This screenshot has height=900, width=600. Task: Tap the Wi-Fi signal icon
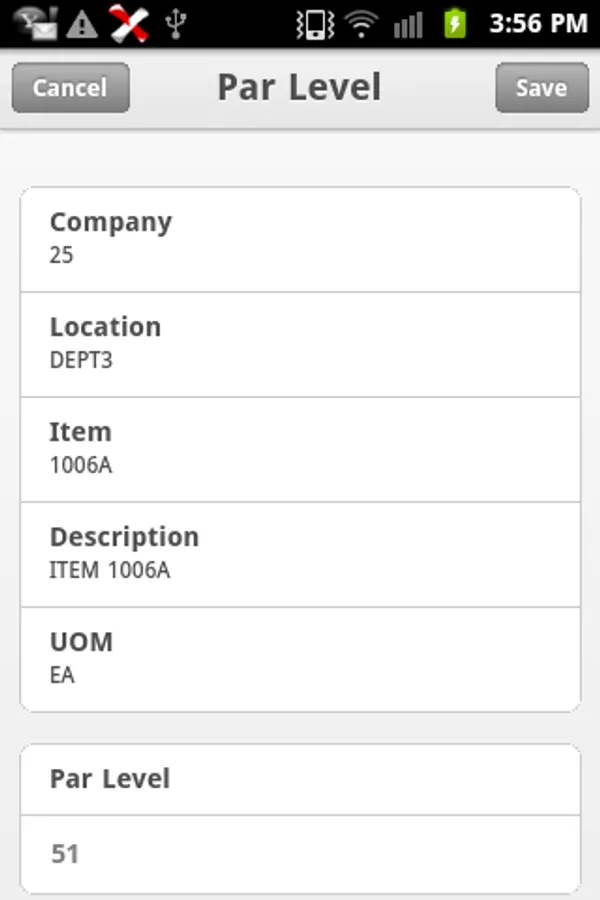tap(361, 24)
